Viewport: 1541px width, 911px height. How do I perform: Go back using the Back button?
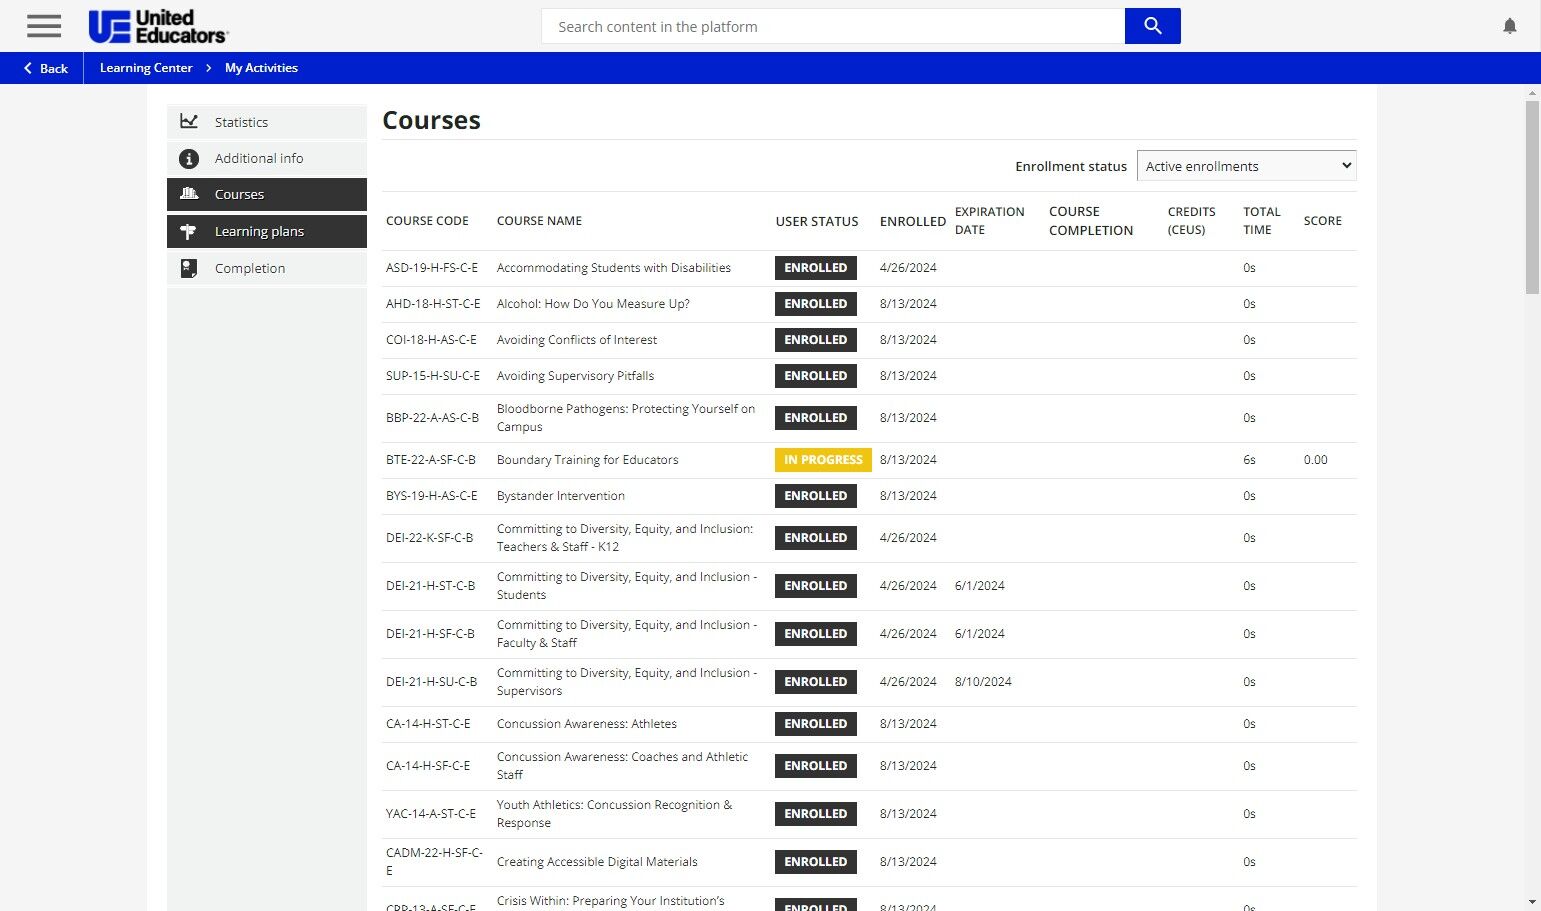point(45,68)
